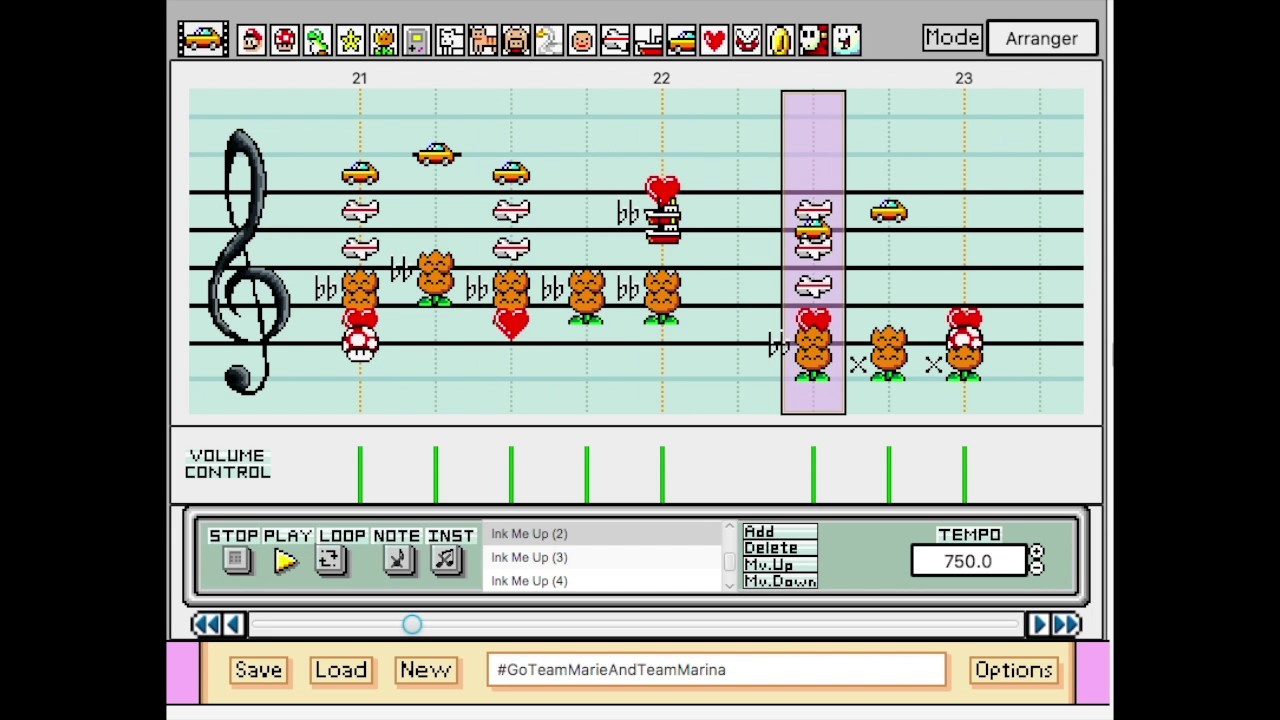The width and height of the screenshot is (1280, 720).
Task: Click the Delete button
Action: [x=780, y=548]
